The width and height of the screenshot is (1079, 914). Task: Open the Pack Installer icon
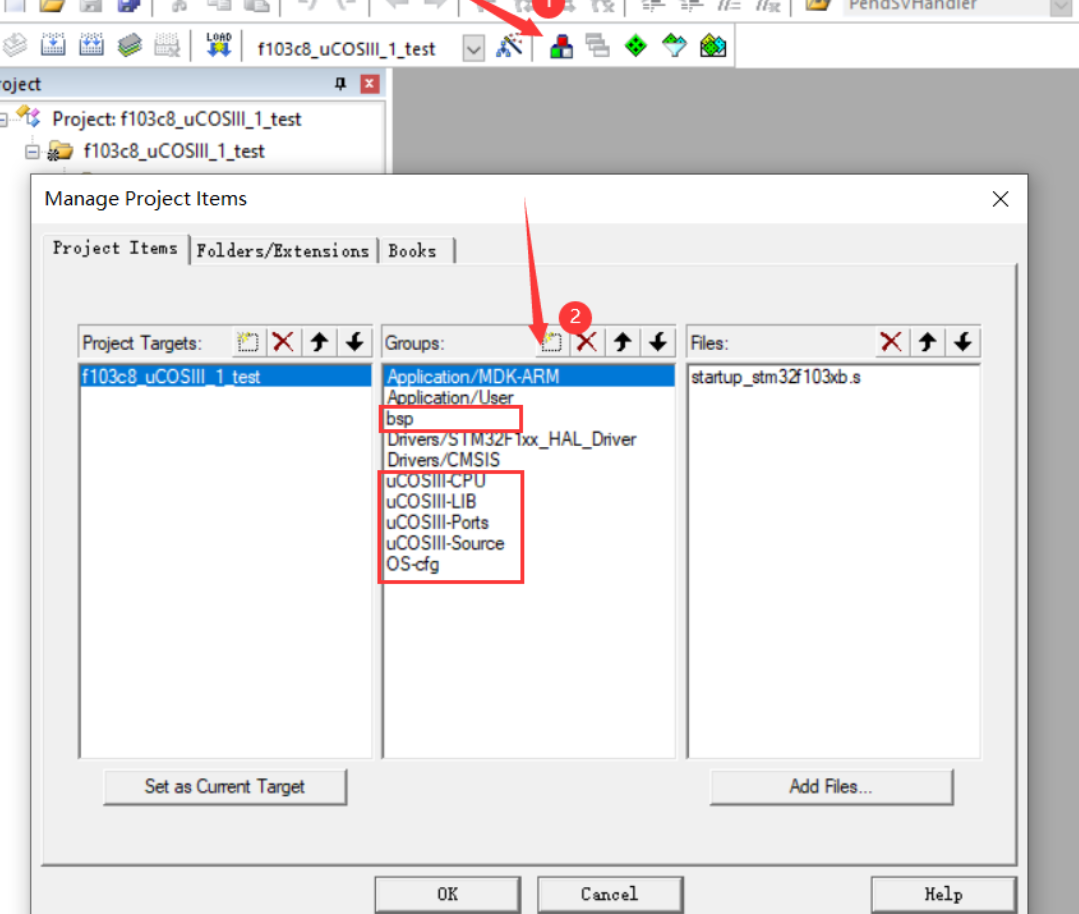[x=713, y=46]
